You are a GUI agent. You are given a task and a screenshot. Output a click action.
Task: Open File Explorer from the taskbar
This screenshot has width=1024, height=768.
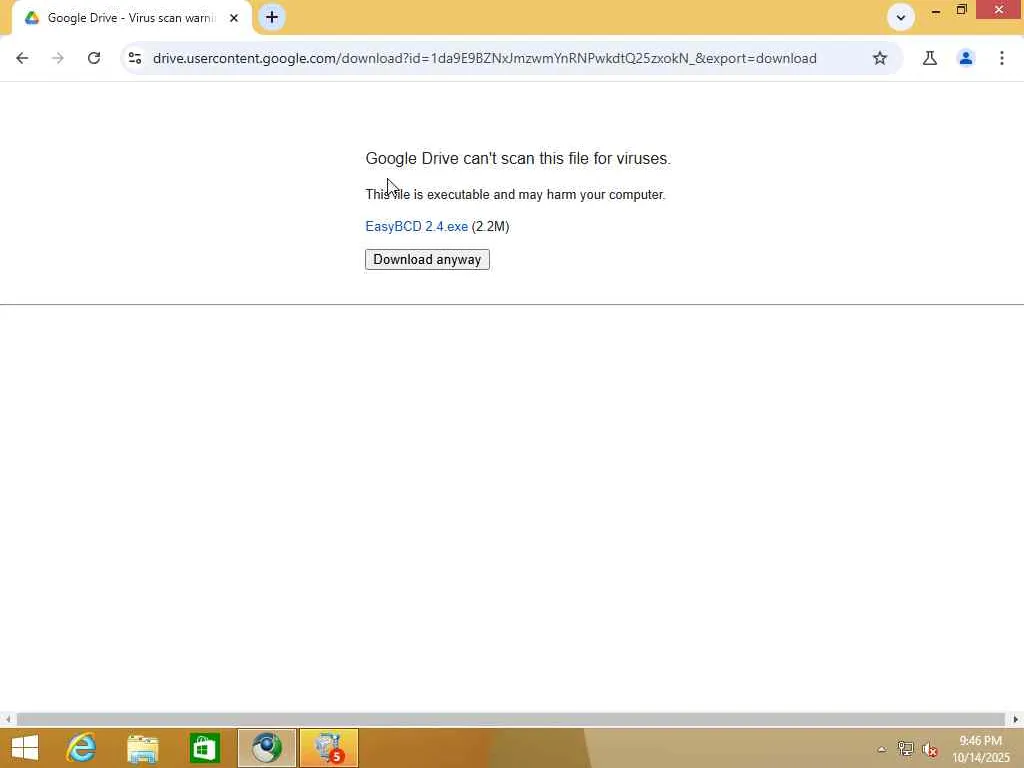143,748
